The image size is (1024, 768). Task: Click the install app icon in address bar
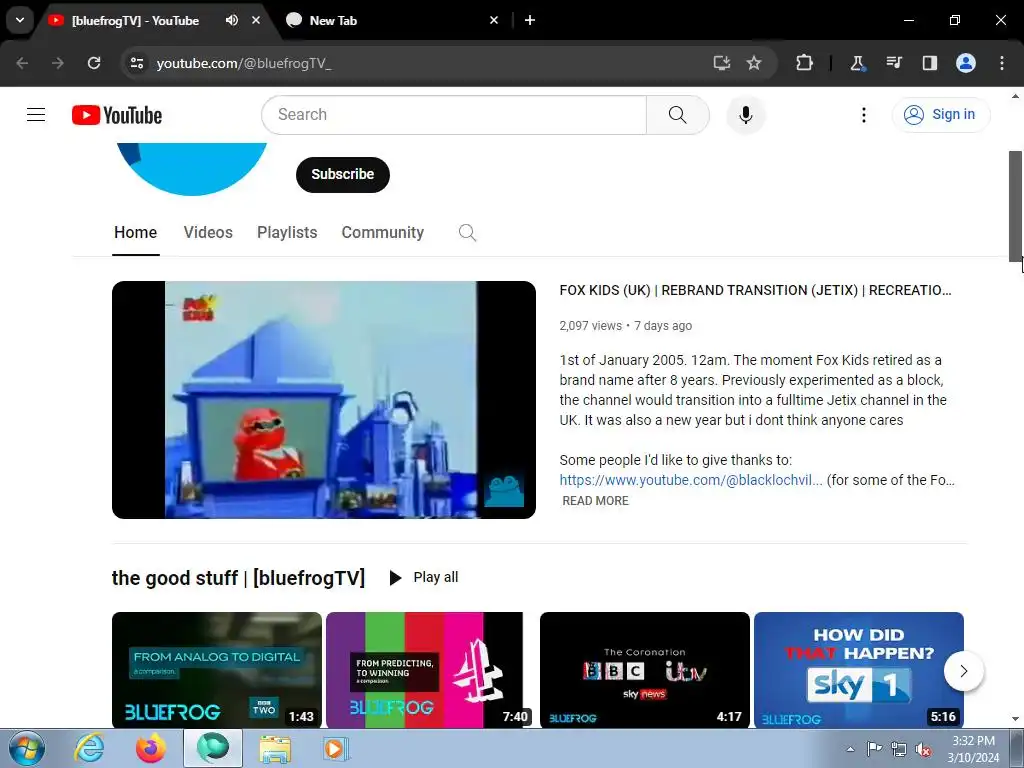pyautogui.click(x=721, y=63)
